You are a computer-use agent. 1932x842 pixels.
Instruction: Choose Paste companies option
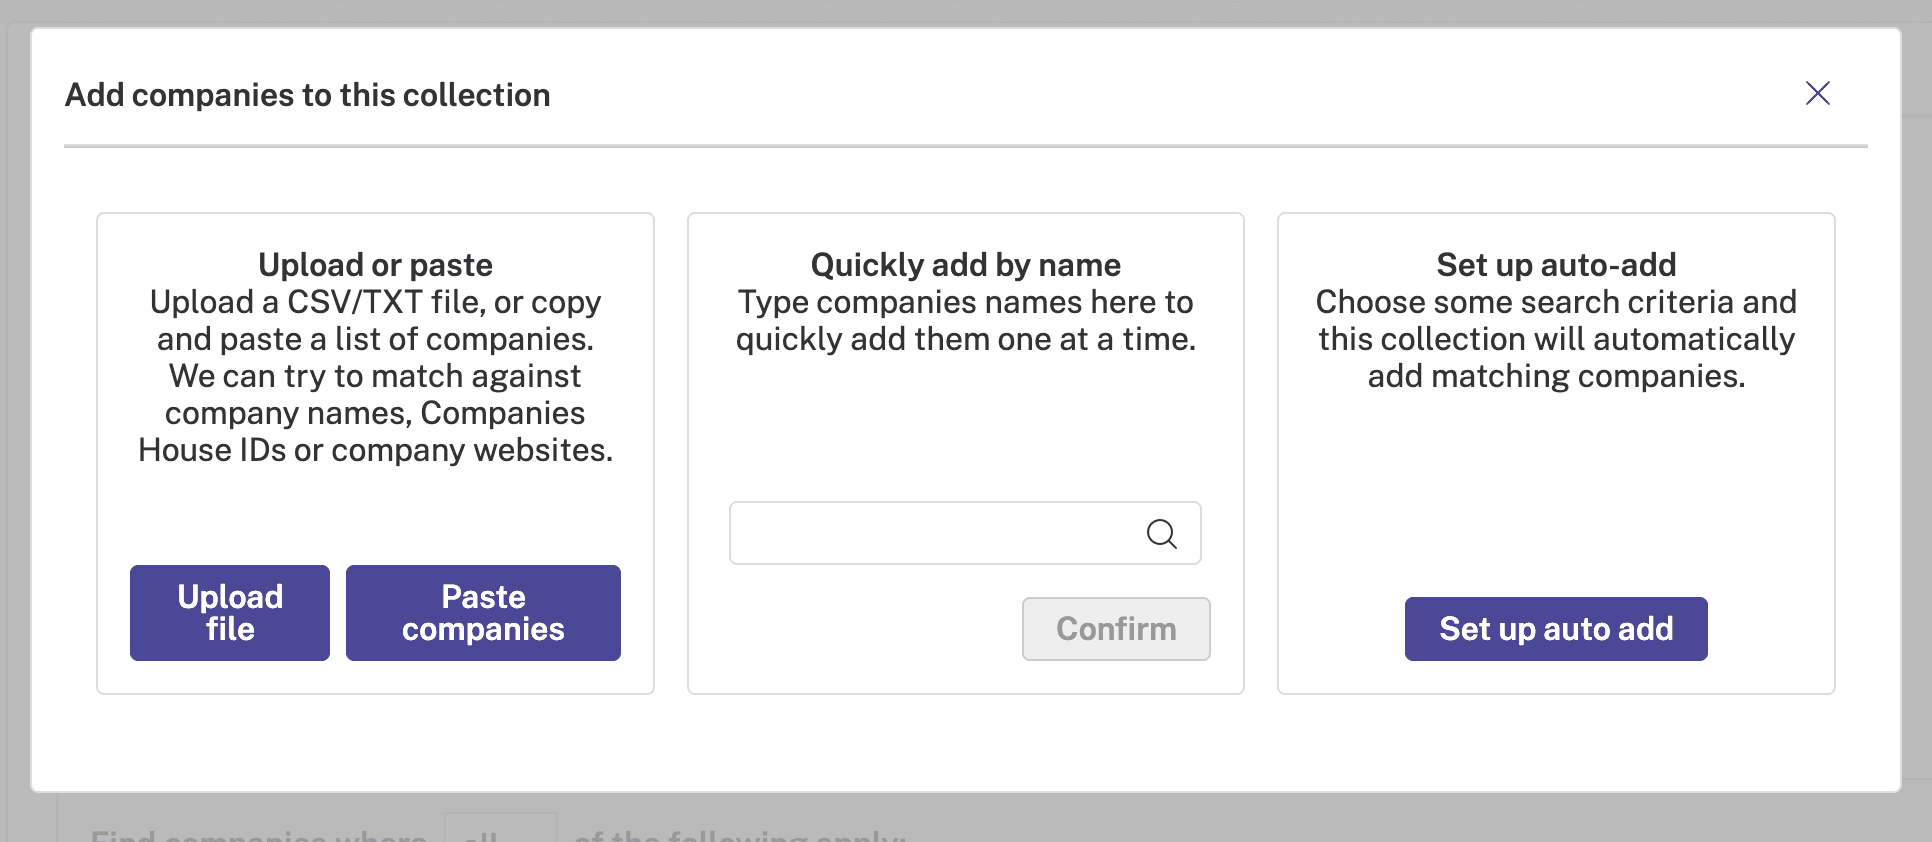483,613
